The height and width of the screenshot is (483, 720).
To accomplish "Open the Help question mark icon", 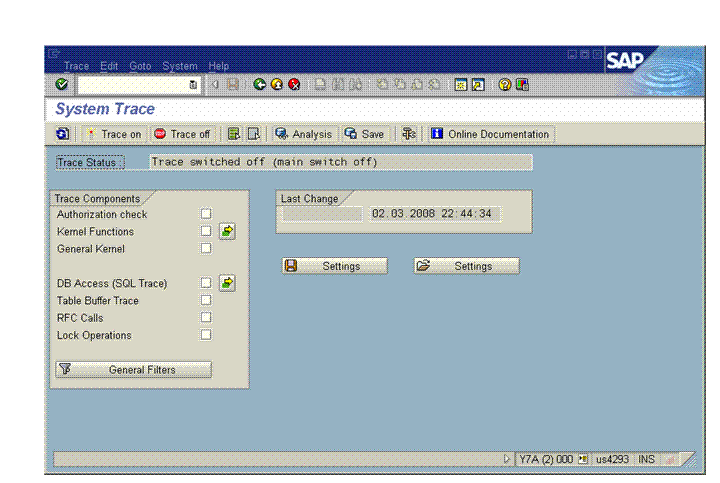I will pyautogui.click(x=505, y=86).
